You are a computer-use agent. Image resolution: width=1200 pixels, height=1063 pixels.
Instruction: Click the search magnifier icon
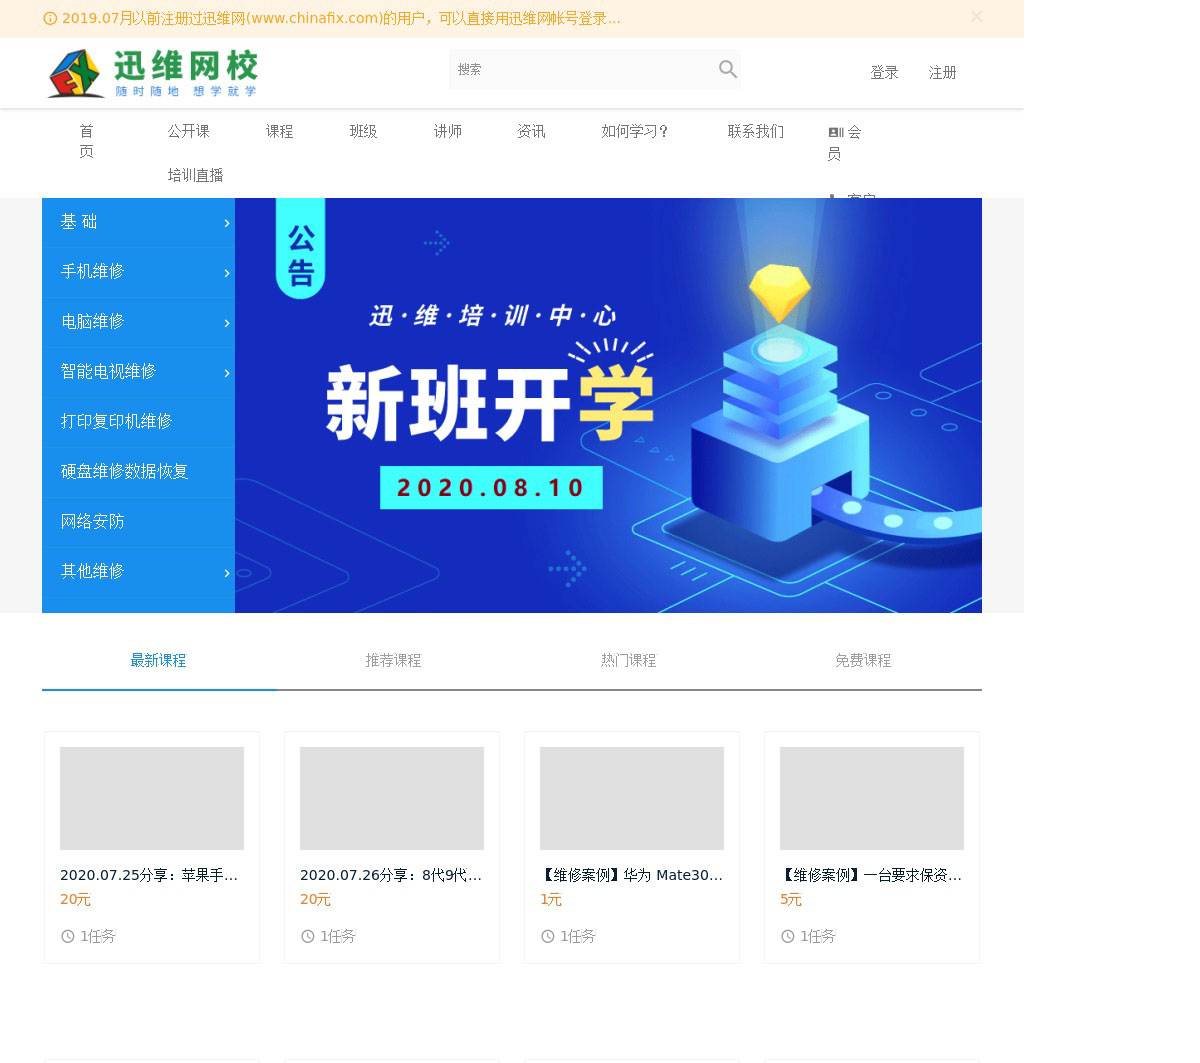728,69
